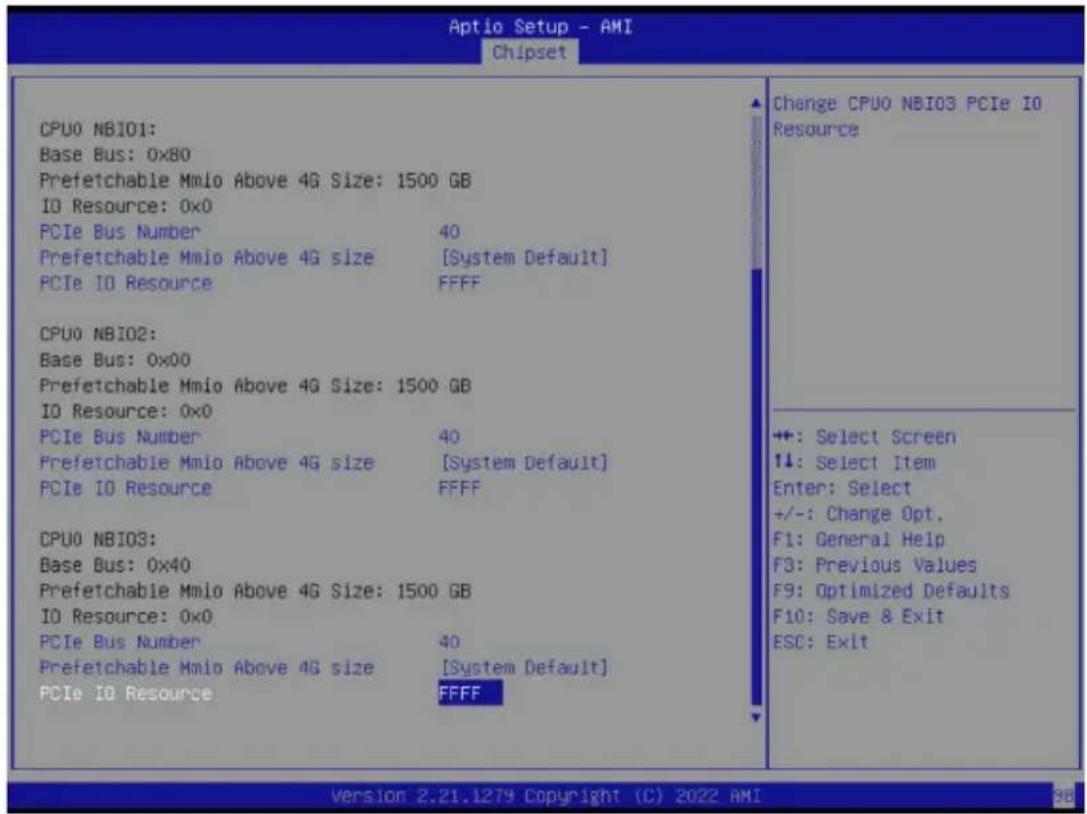The image size is (1087, 814).
Task: Click IO Resource: 0x0 under NBIO2
Action: (x=125, y=411)
